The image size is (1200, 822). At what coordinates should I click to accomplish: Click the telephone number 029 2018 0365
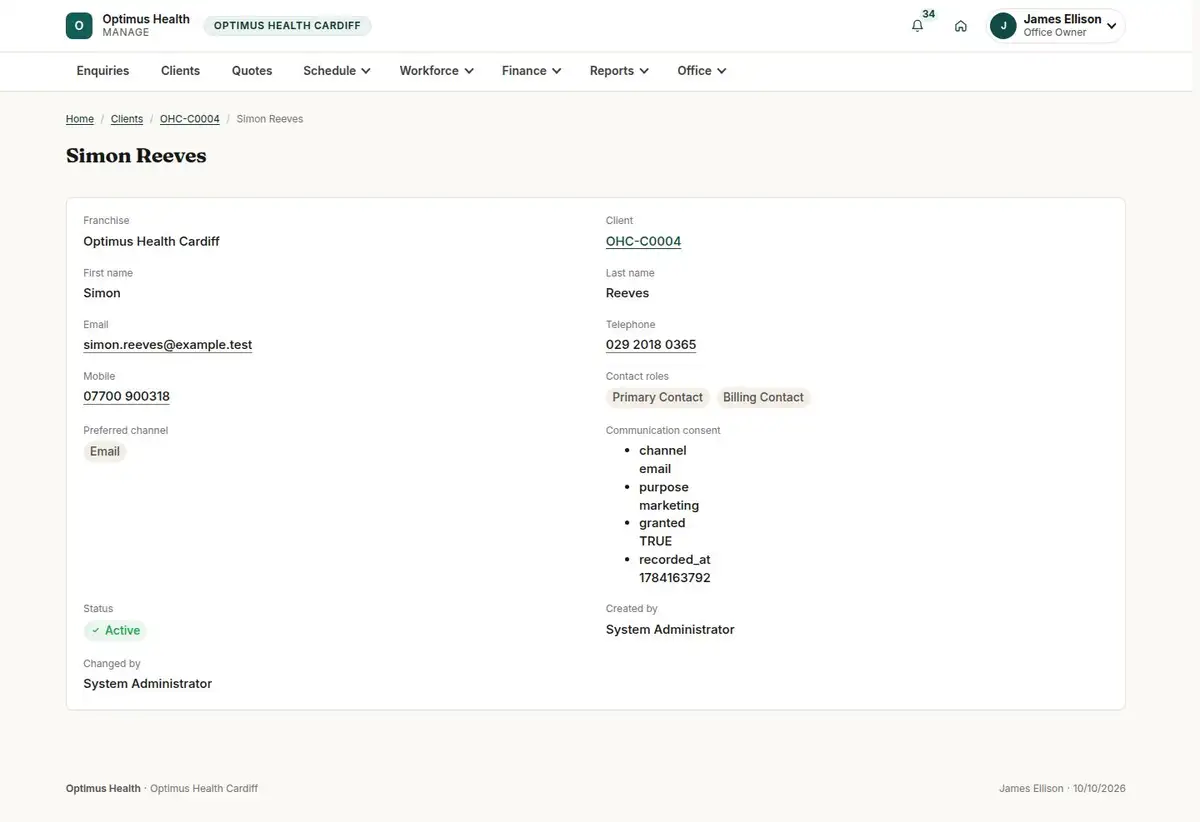pyautogui.click(x=651, y=345)
